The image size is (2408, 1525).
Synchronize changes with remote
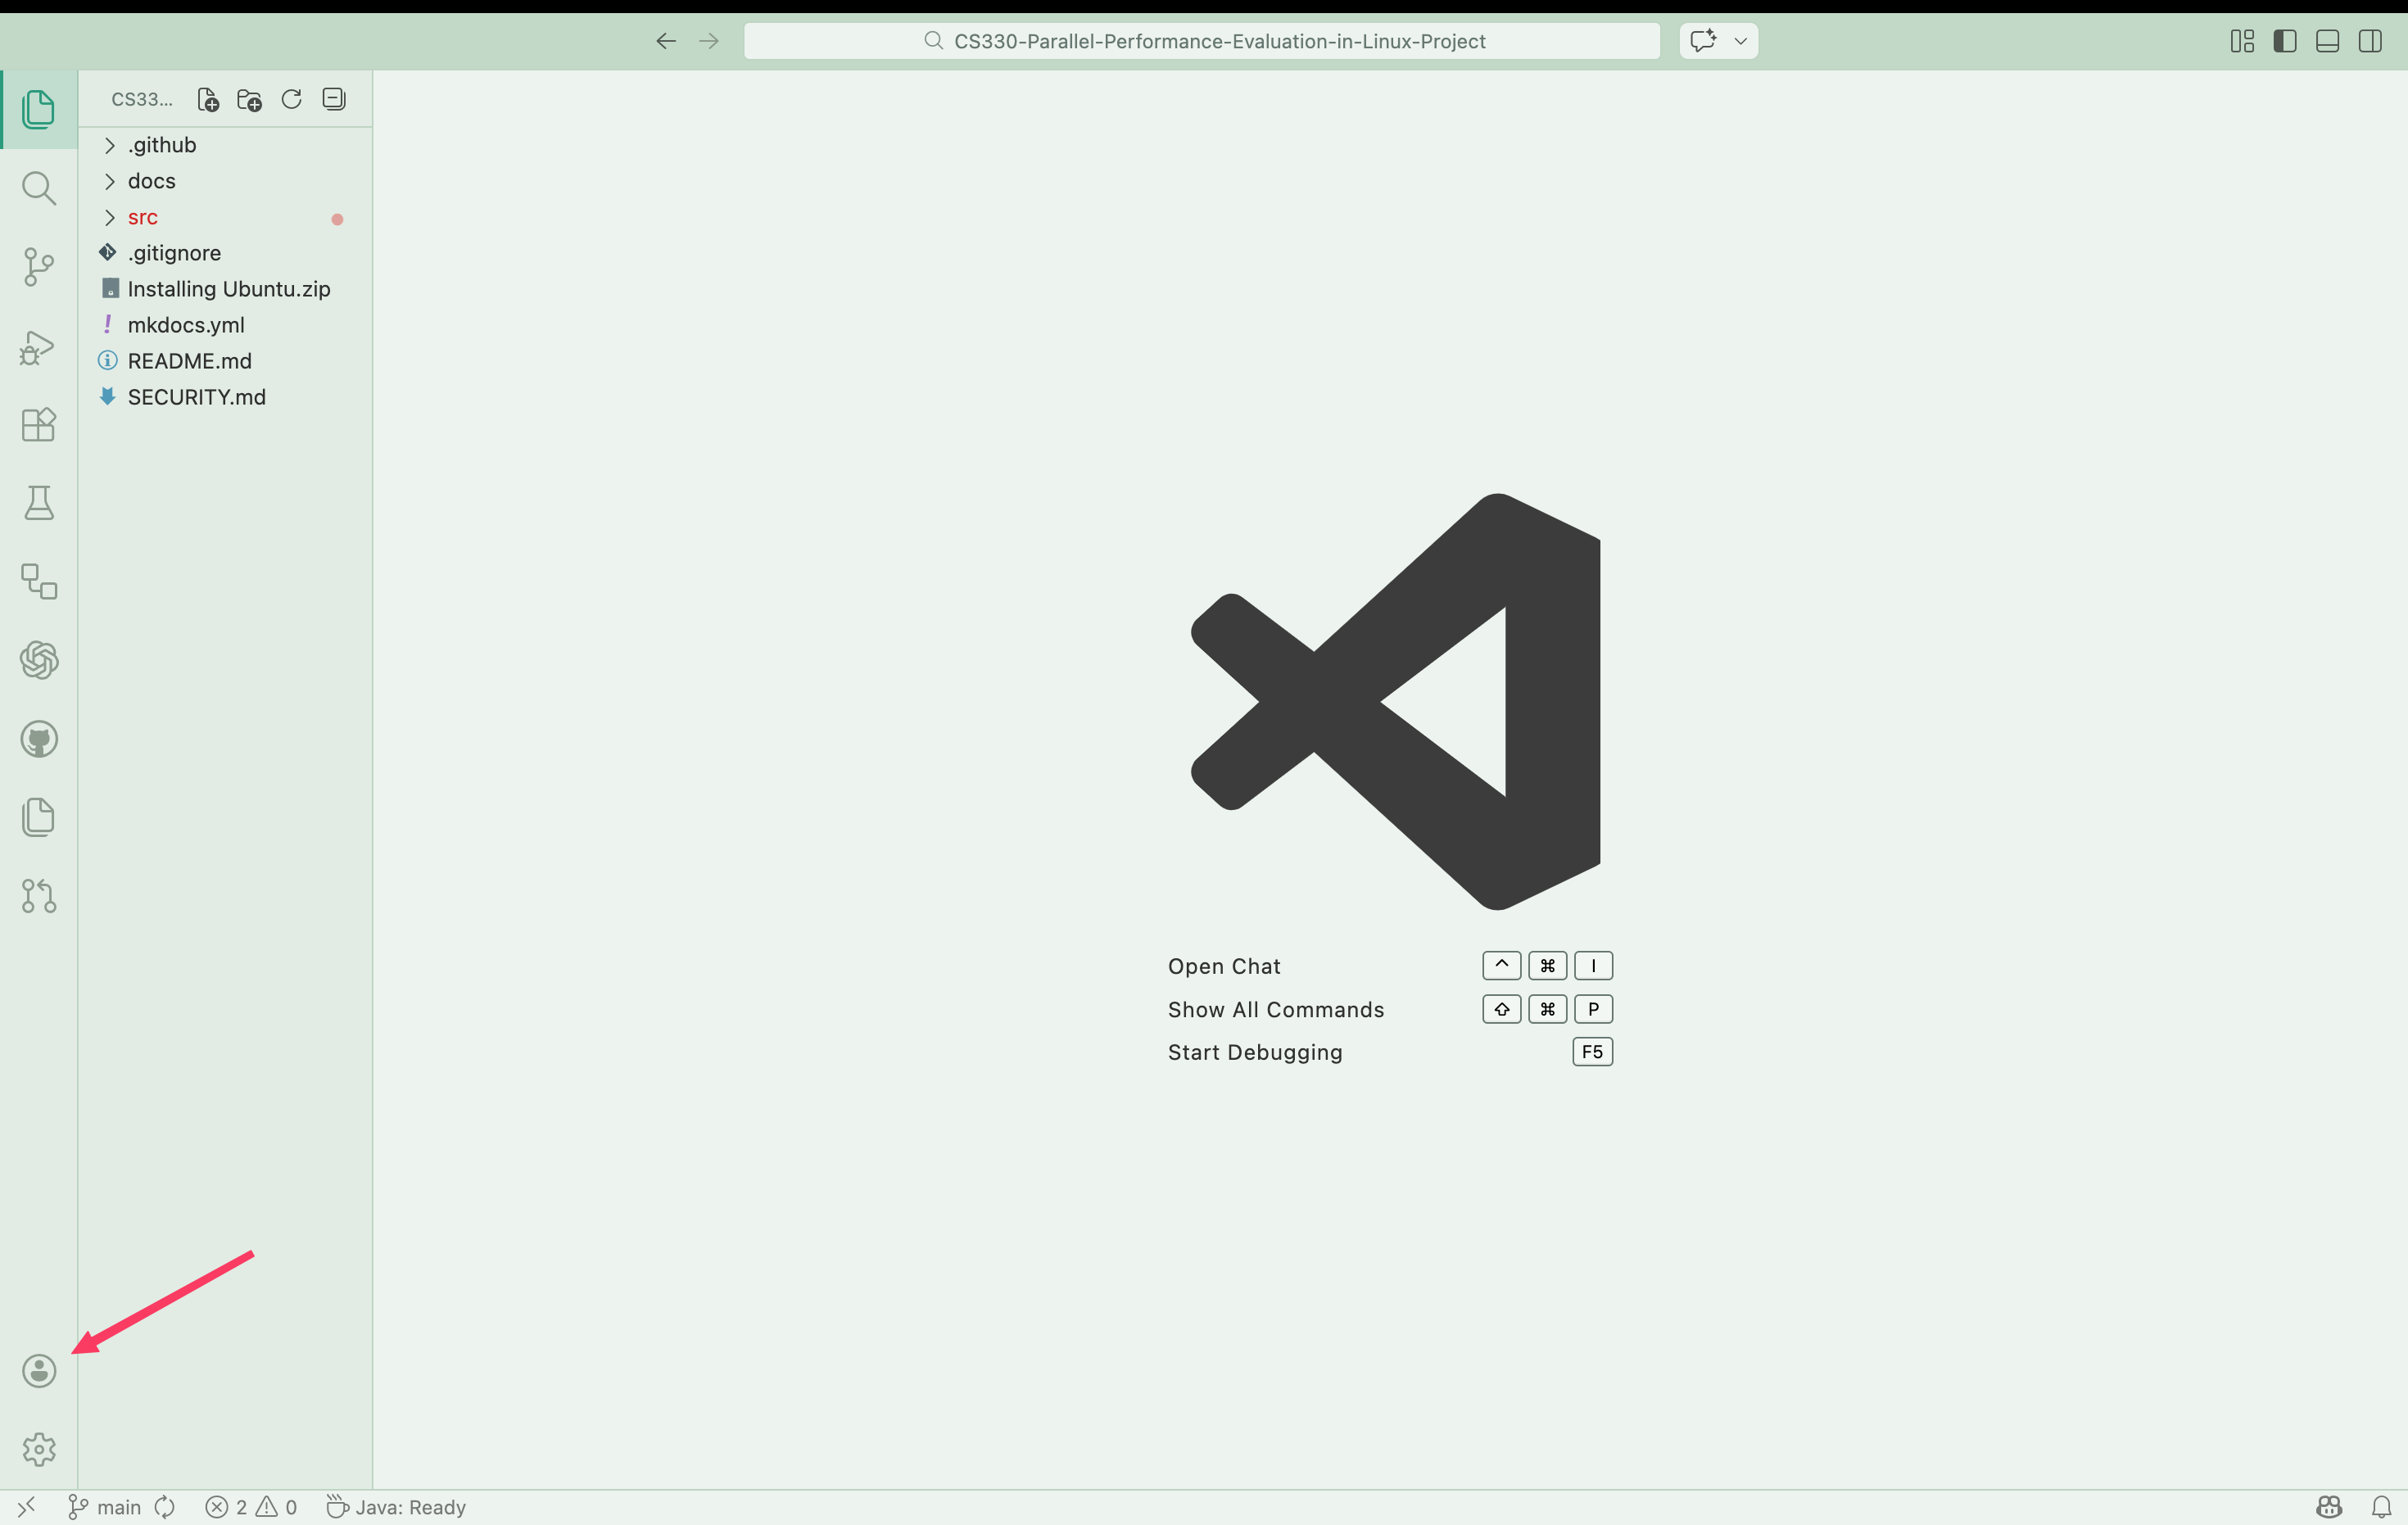click(x=165, y=1507)
